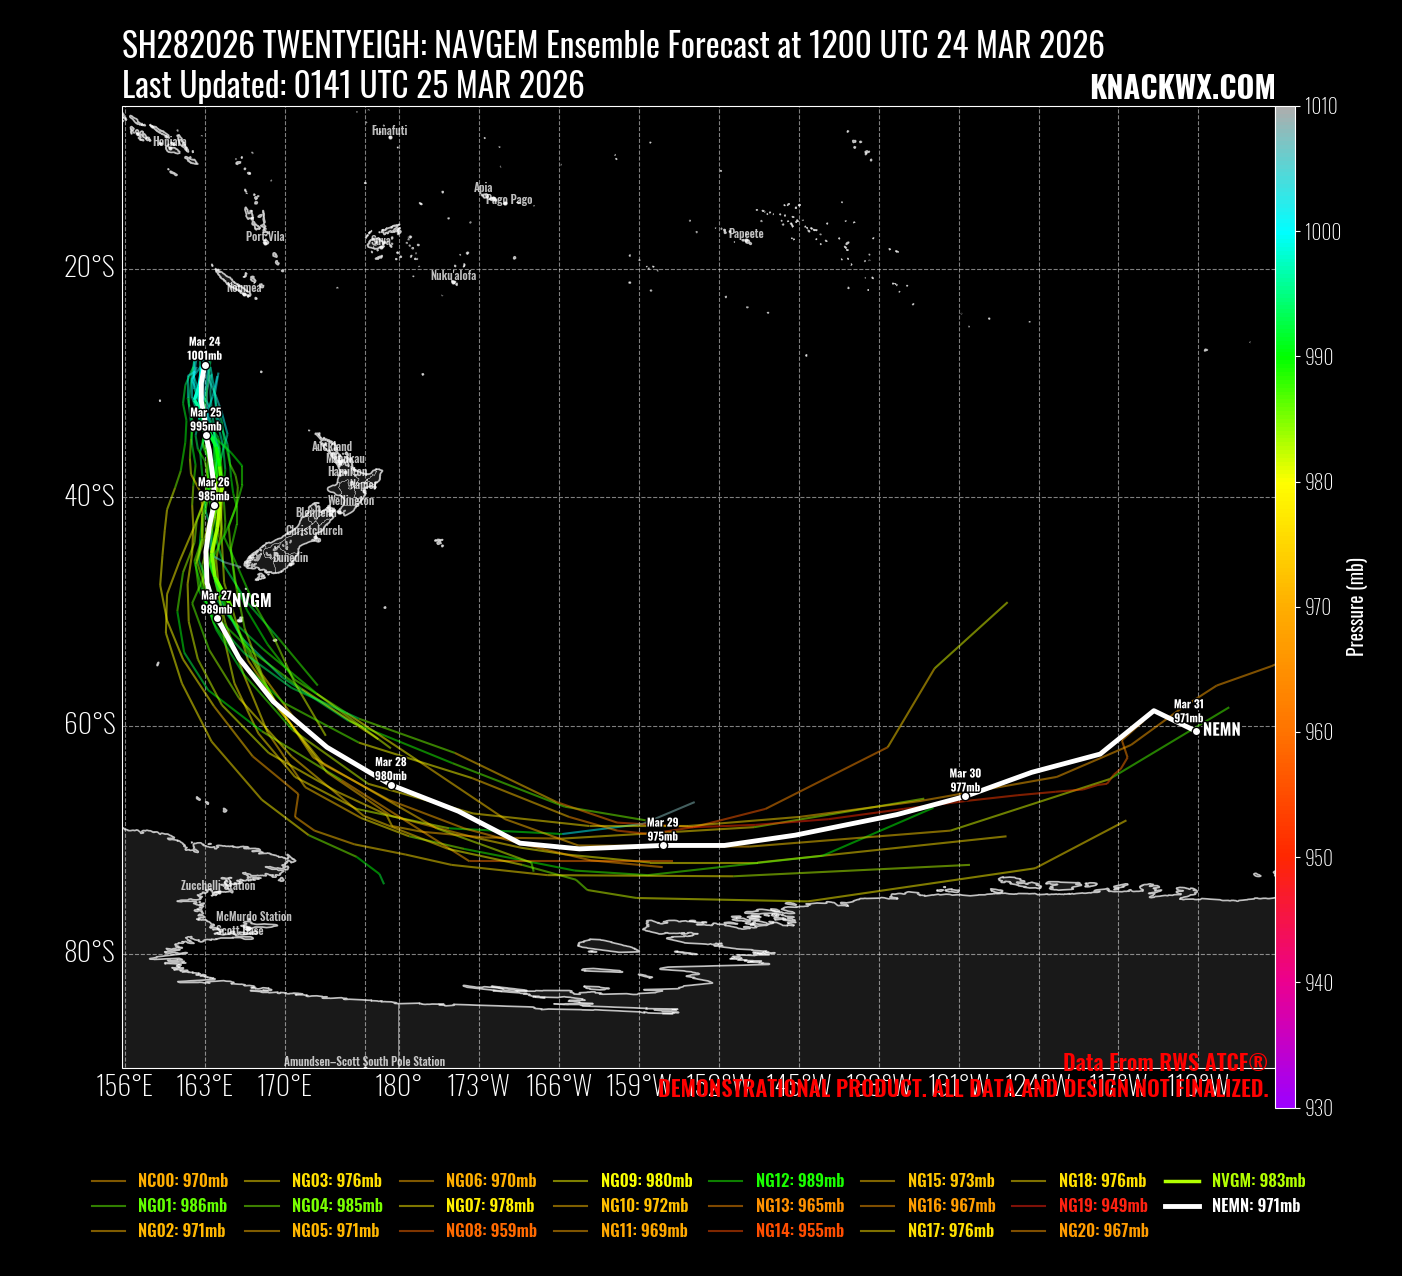Viewport: 1402px width, 1276px height.
Task: Select the Mar 29 975mb track point
Action: [x=663, y=845]
